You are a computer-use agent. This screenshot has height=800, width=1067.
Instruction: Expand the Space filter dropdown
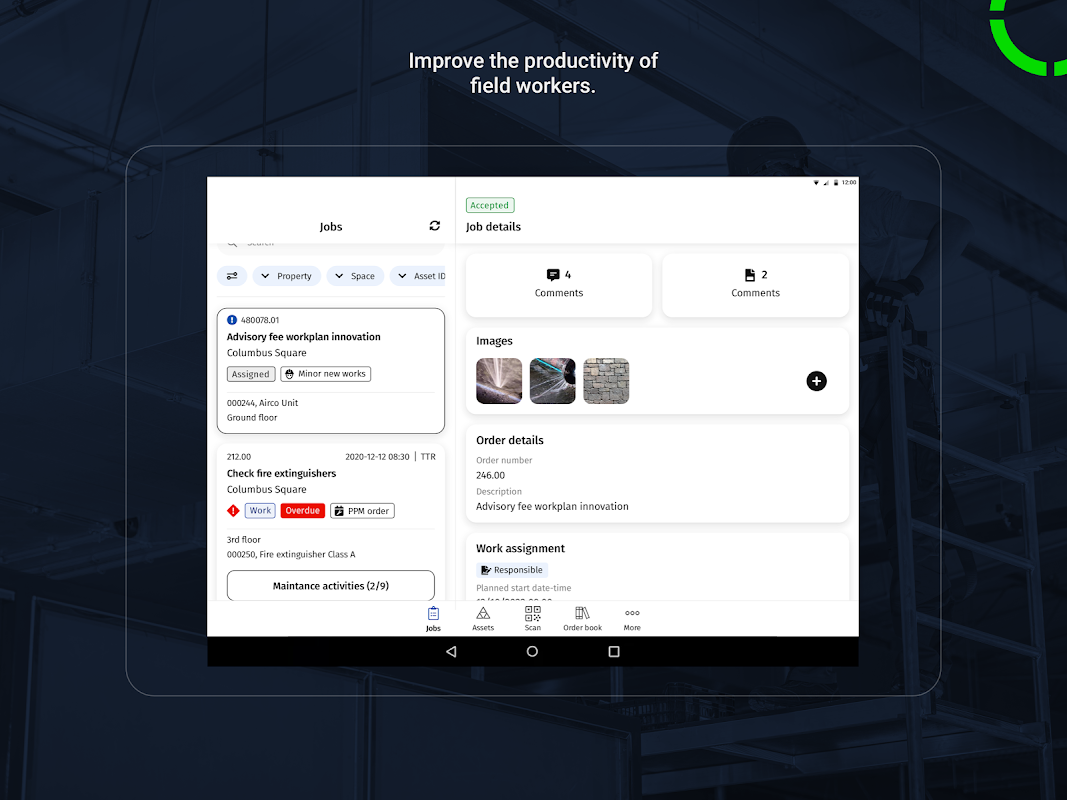tap(355, 276)
